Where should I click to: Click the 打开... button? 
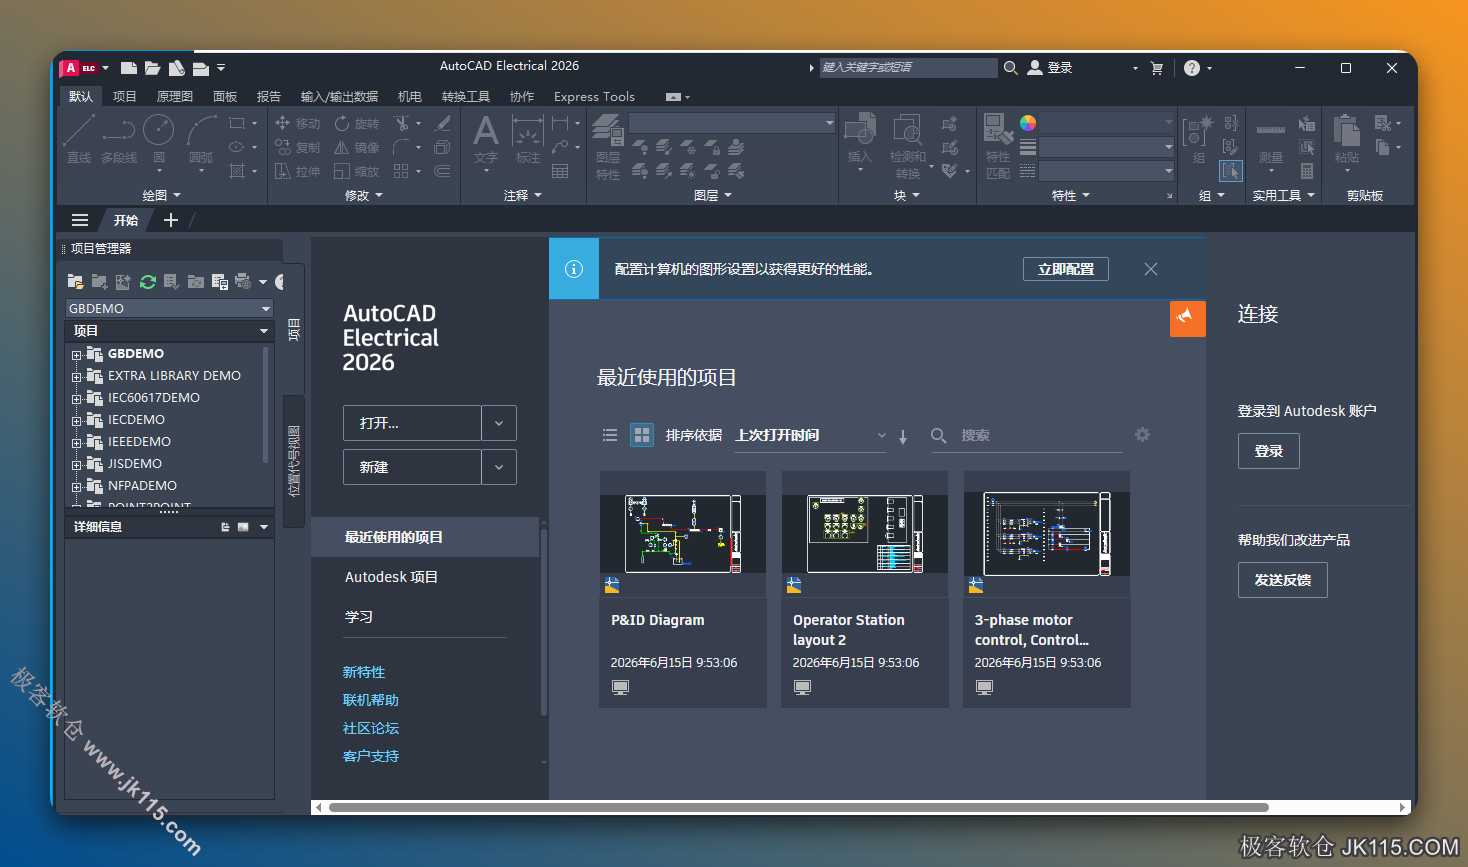(412, 423)
